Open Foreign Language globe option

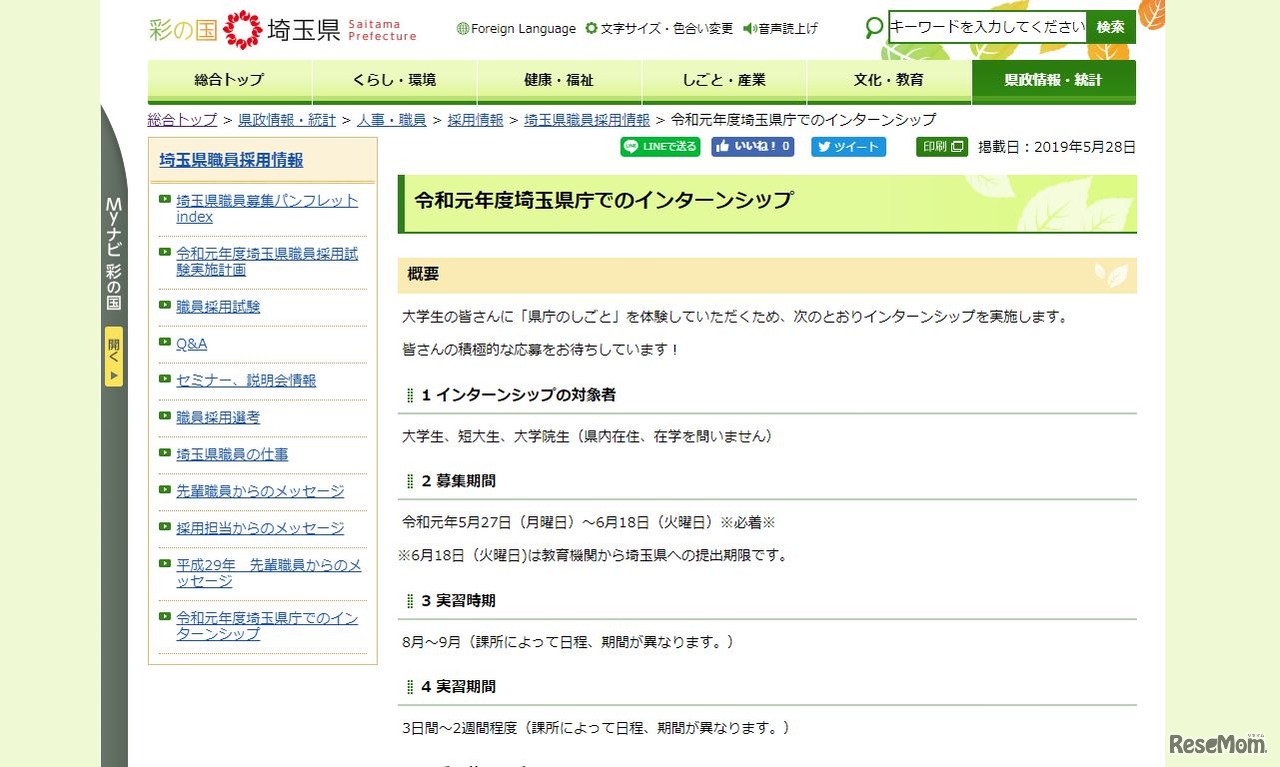pos(516,29)
